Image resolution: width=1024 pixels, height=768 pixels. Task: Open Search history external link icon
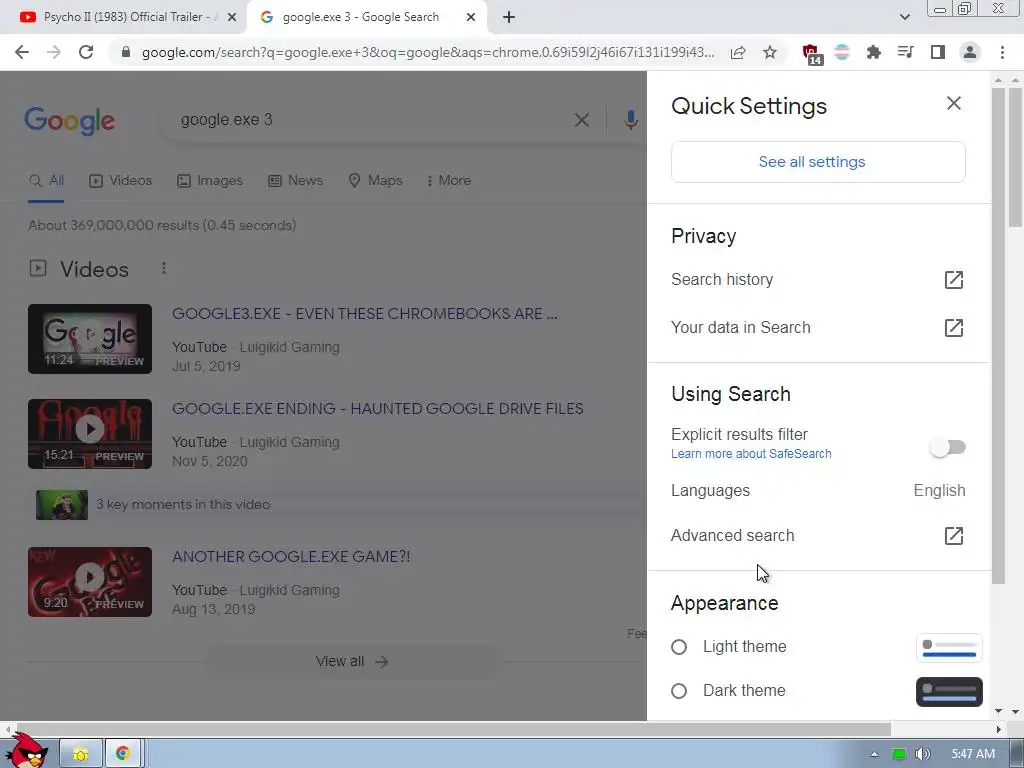click(x=953, y=280)
